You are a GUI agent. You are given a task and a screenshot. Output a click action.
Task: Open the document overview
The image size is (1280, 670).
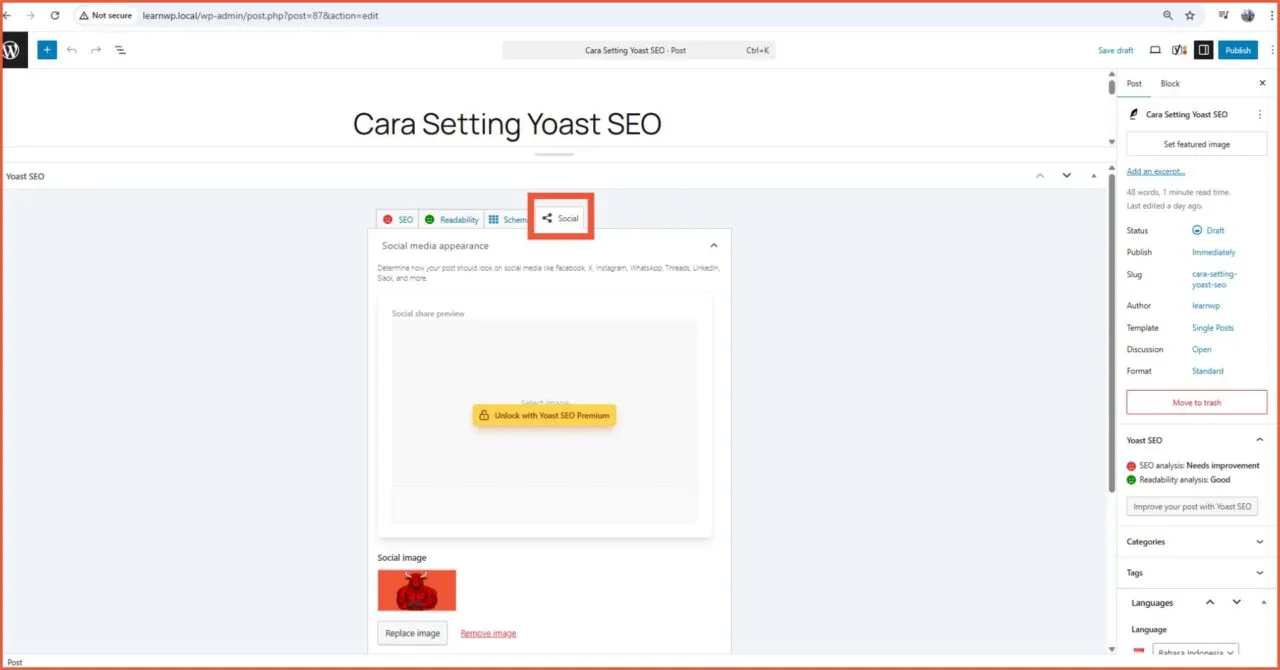click(x=120, y=50)
